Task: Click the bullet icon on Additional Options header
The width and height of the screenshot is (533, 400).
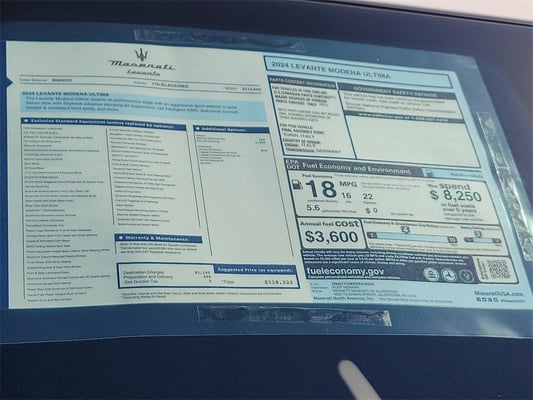Action: coord(198,128)
